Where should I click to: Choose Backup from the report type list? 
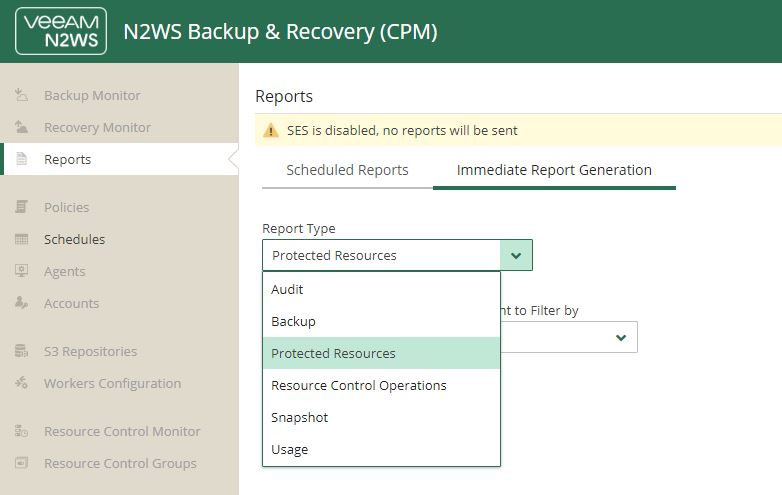point(381,321)
